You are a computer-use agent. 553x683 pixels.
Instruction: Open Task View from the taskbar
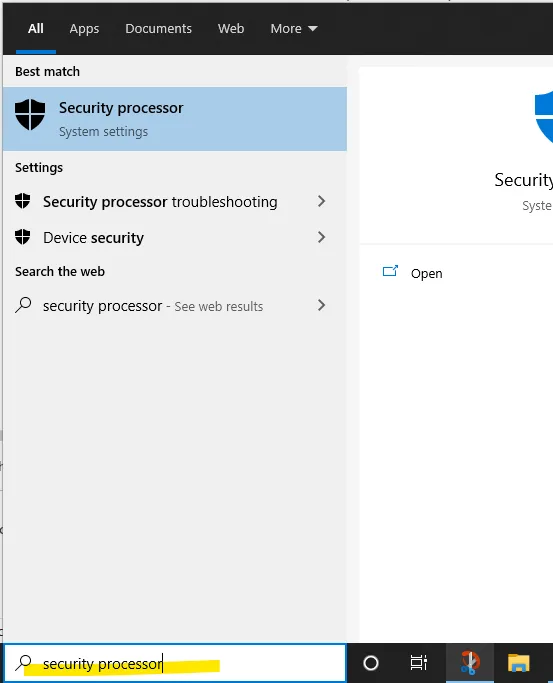coord(418,663)
